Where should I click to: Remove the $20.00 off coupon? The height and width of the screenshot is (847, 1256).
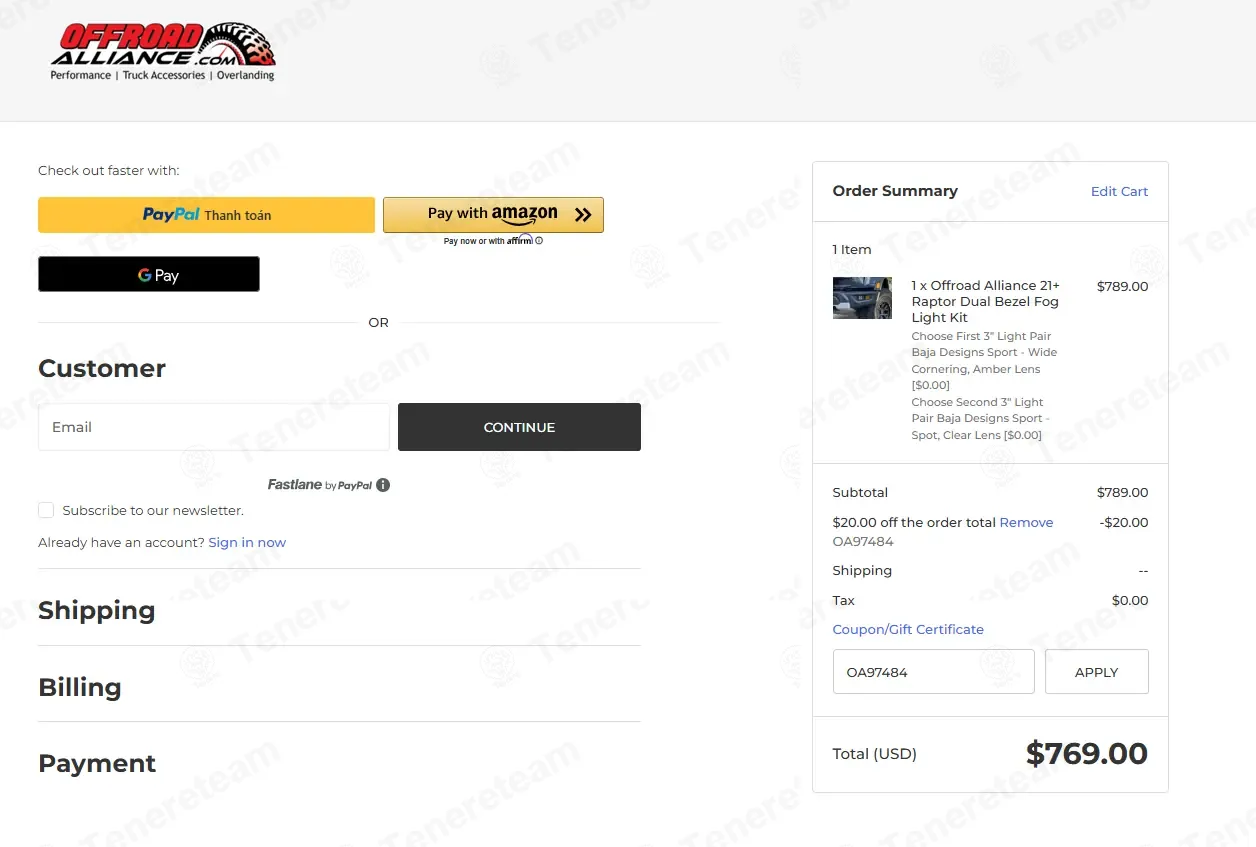click(x=1026, y=522)
